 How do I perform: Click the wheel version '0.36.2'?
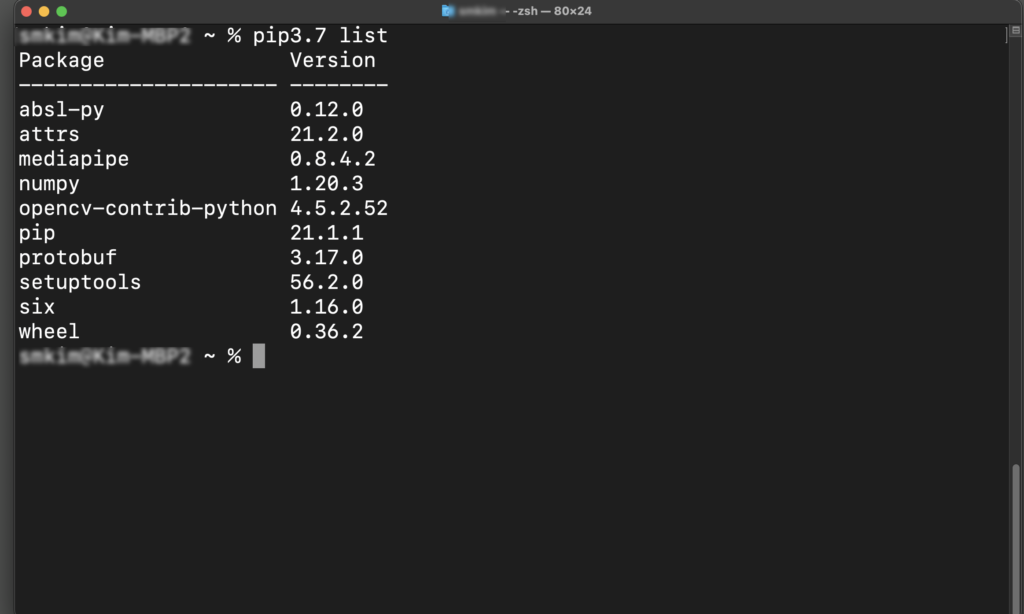327,332
